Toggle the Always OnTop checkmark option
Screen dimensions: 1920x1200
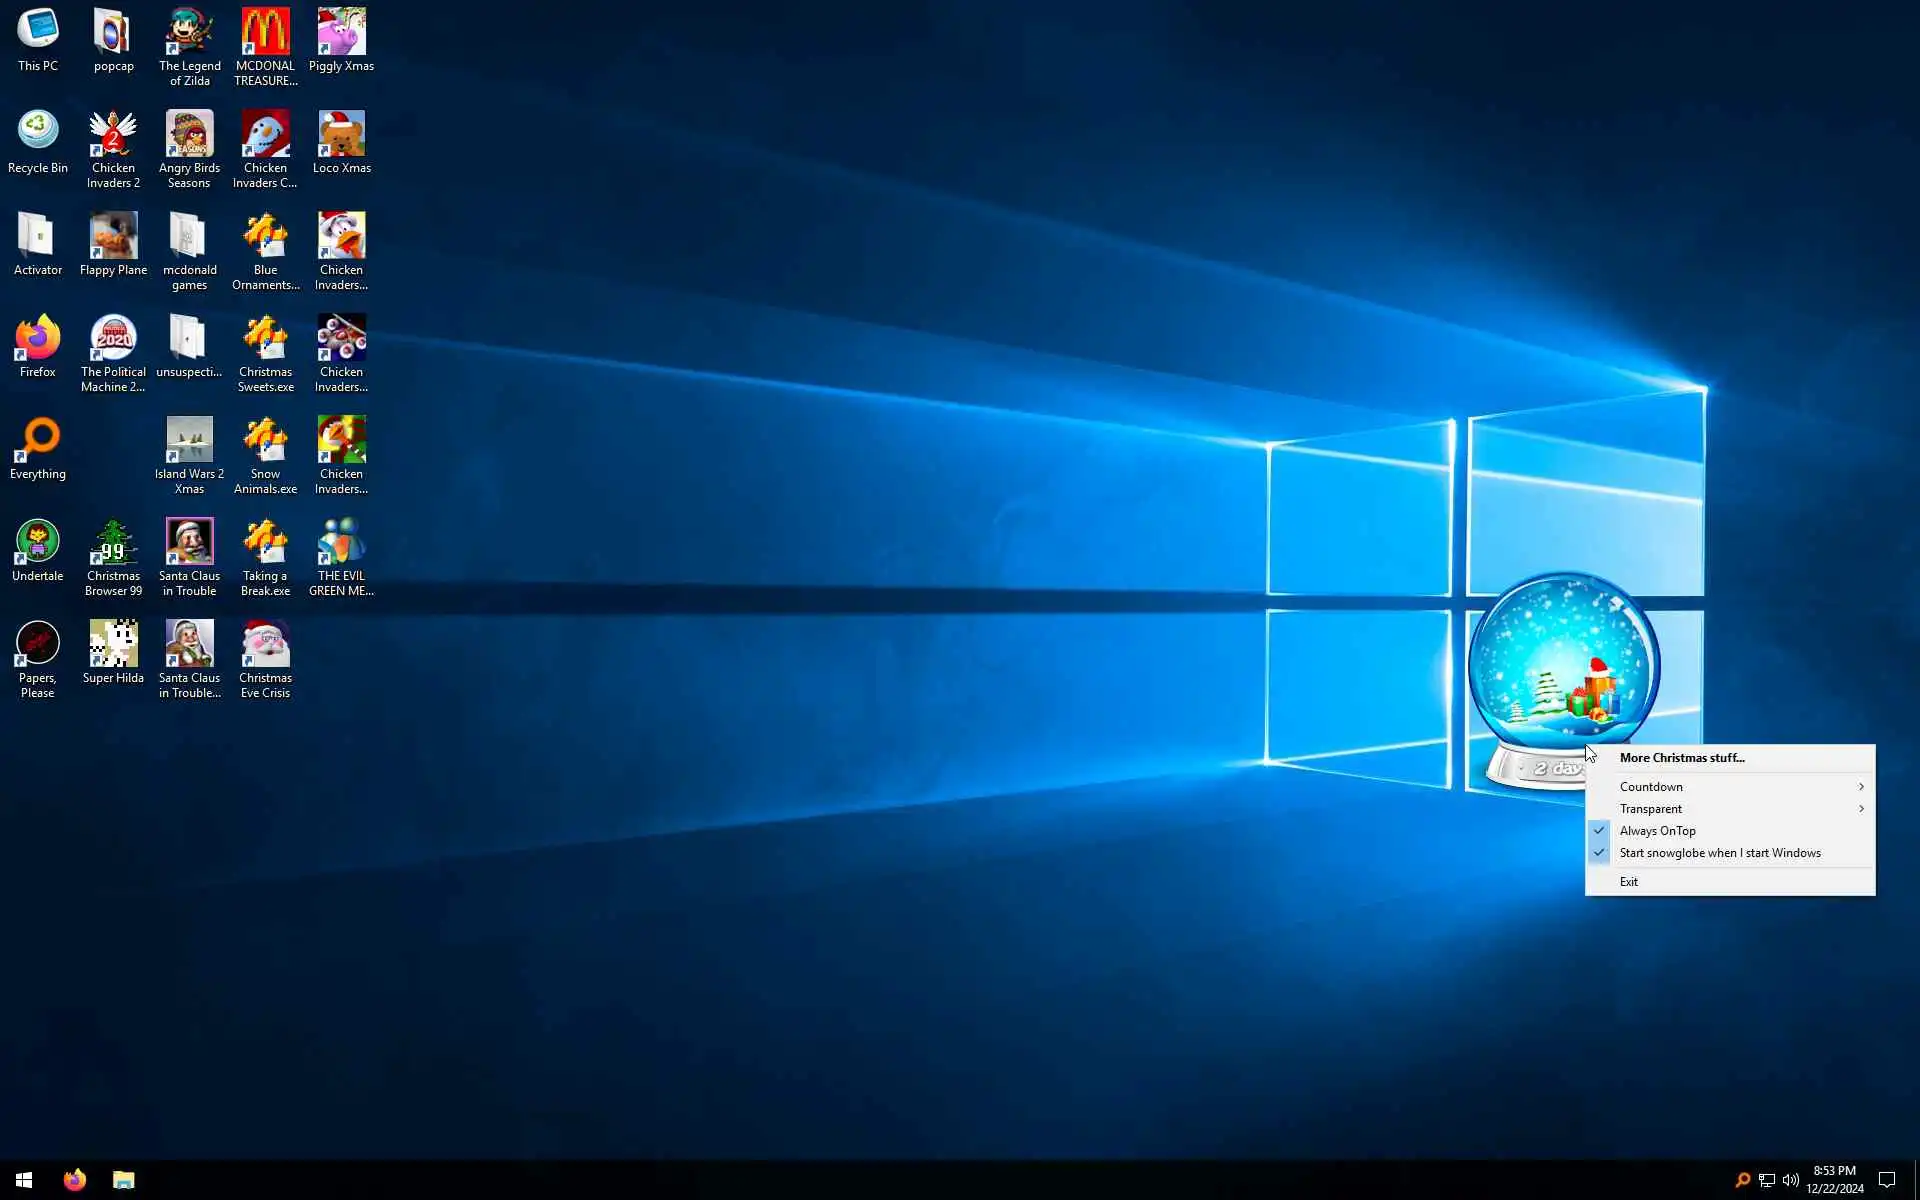click(x=1657, y=831)
